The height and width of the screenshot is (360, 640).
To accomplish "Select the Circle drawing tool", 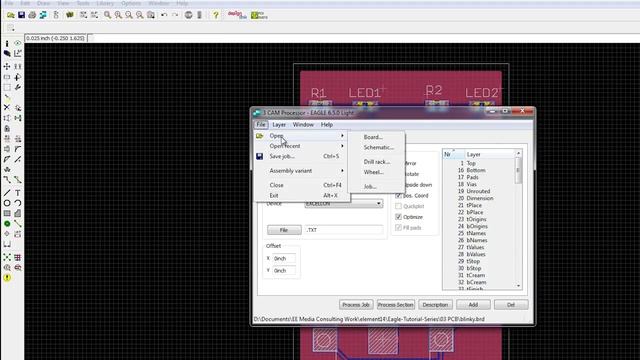I will pos(7,203).
